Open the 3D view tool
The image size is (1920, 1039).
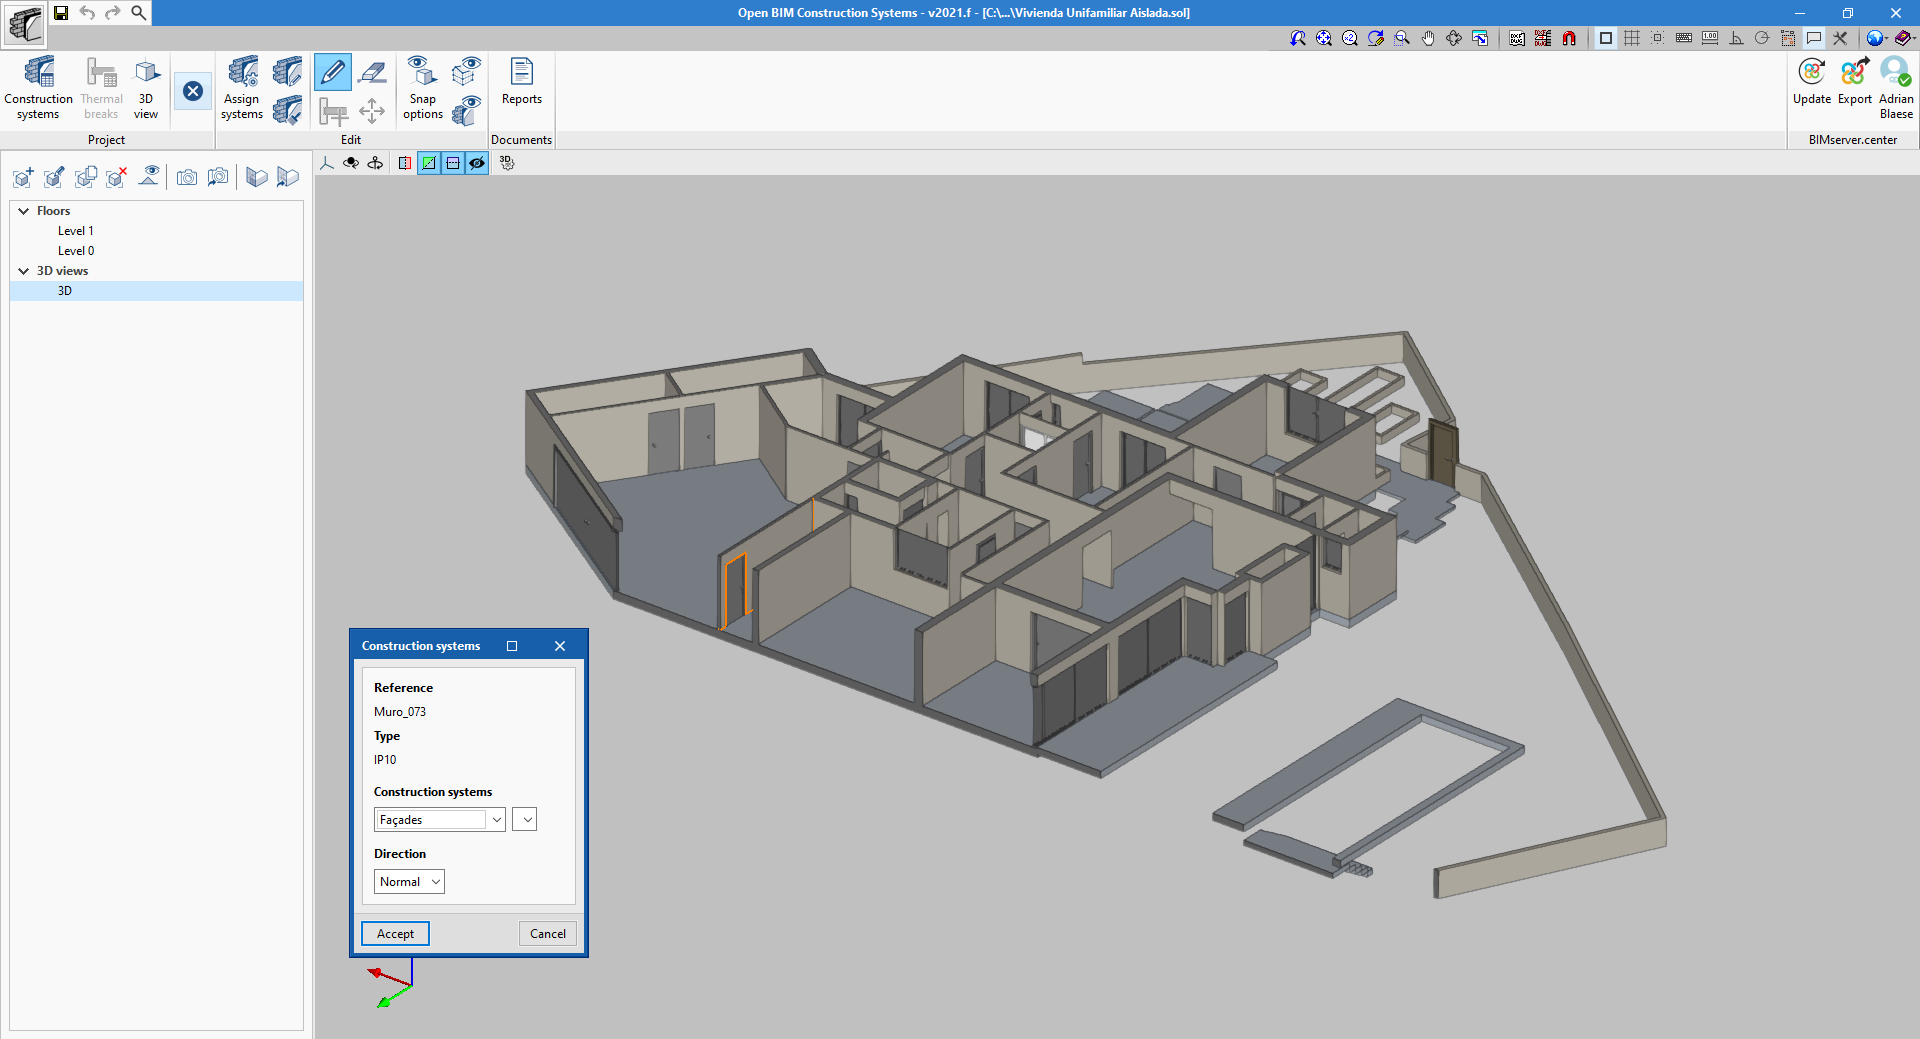coord(146,88)
